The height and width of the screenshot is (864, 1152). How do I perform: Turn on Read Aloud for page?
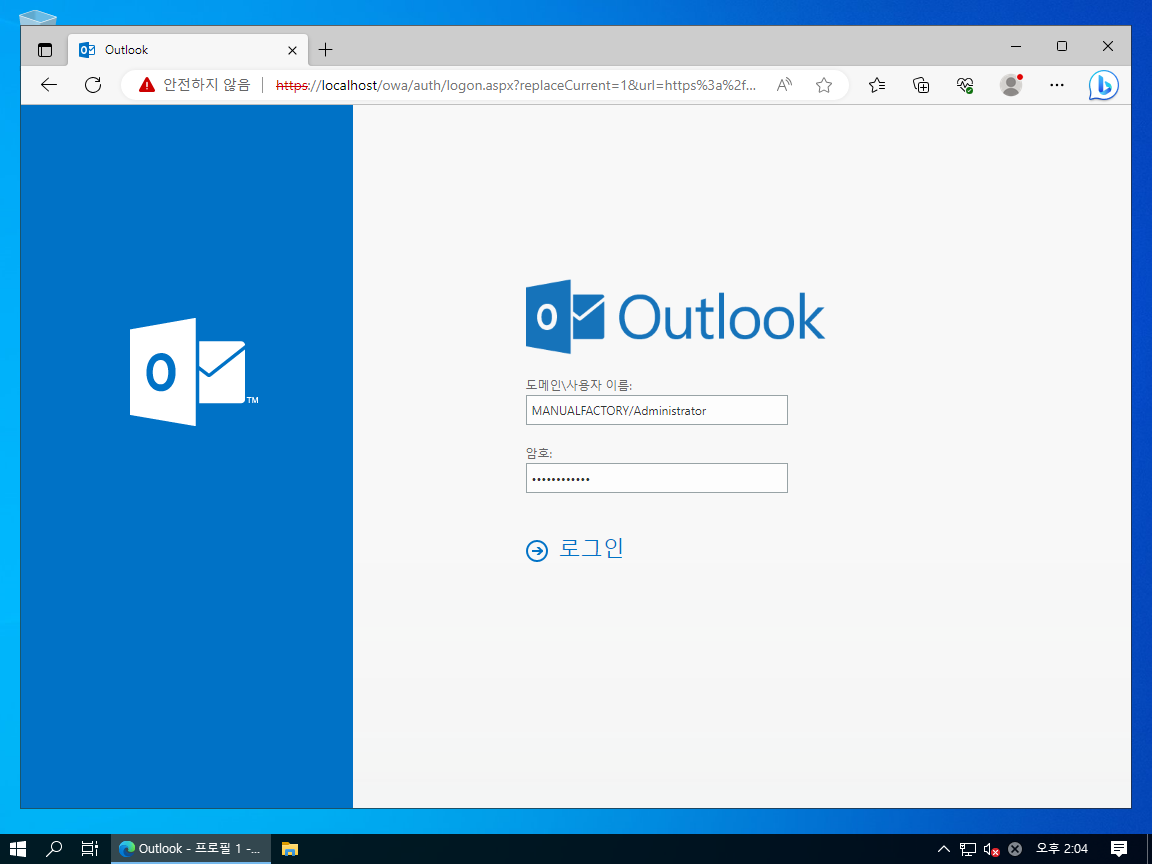[784, 85]
